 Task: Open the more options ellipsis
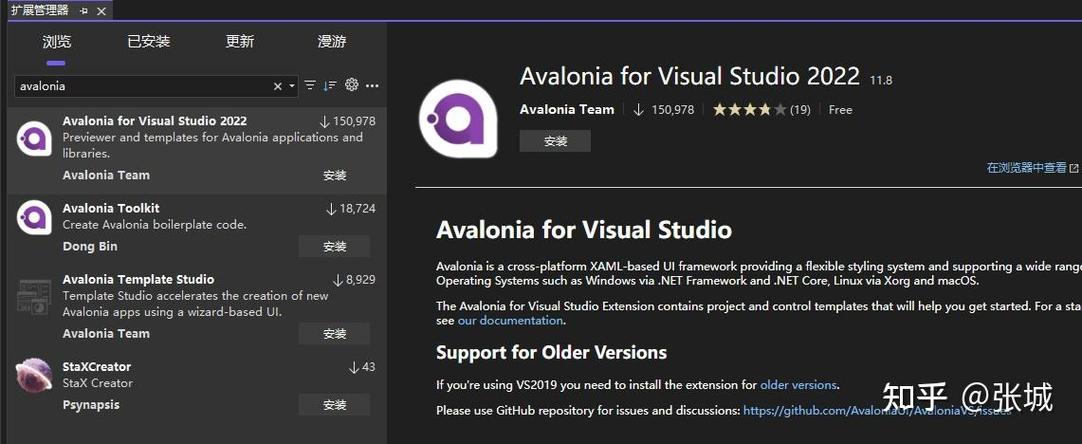click(x=373, y=86)
